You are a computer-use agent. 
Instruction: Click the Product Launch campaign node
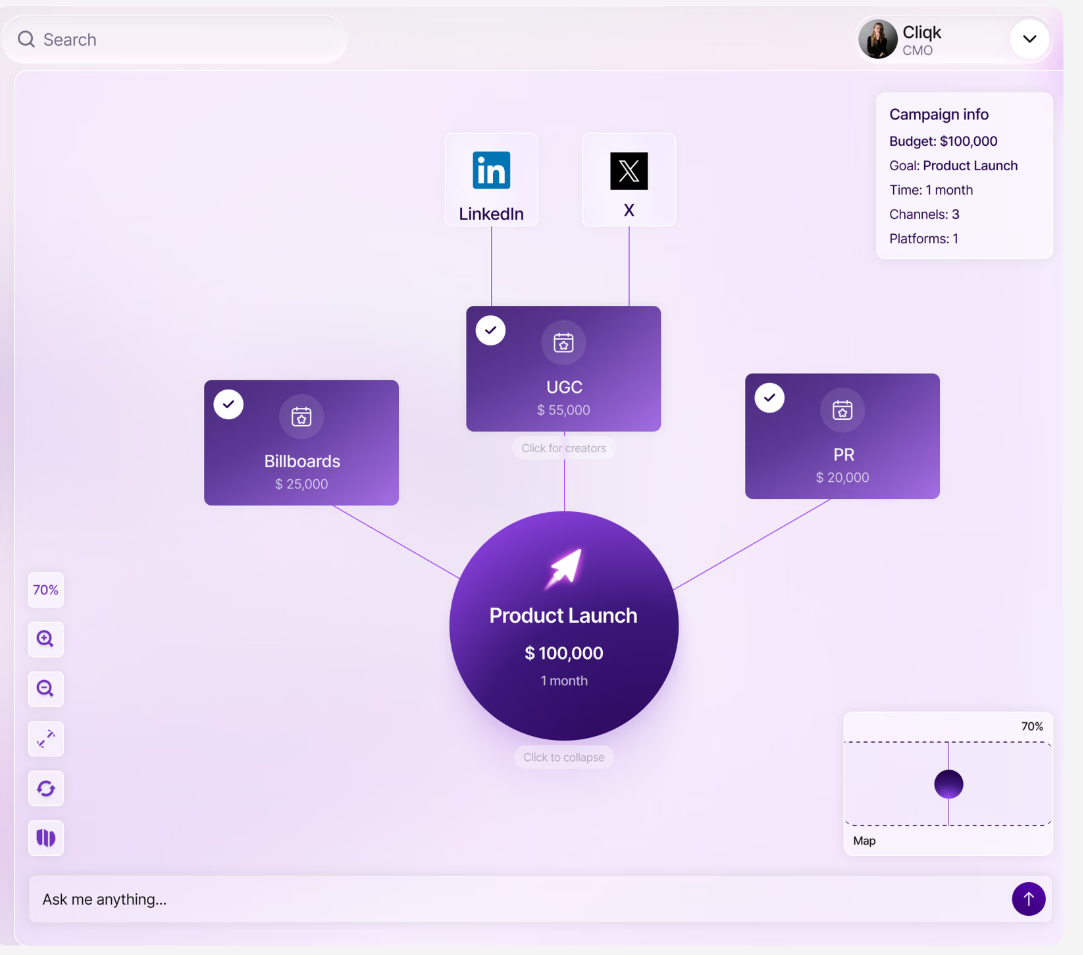coord(563,625)
